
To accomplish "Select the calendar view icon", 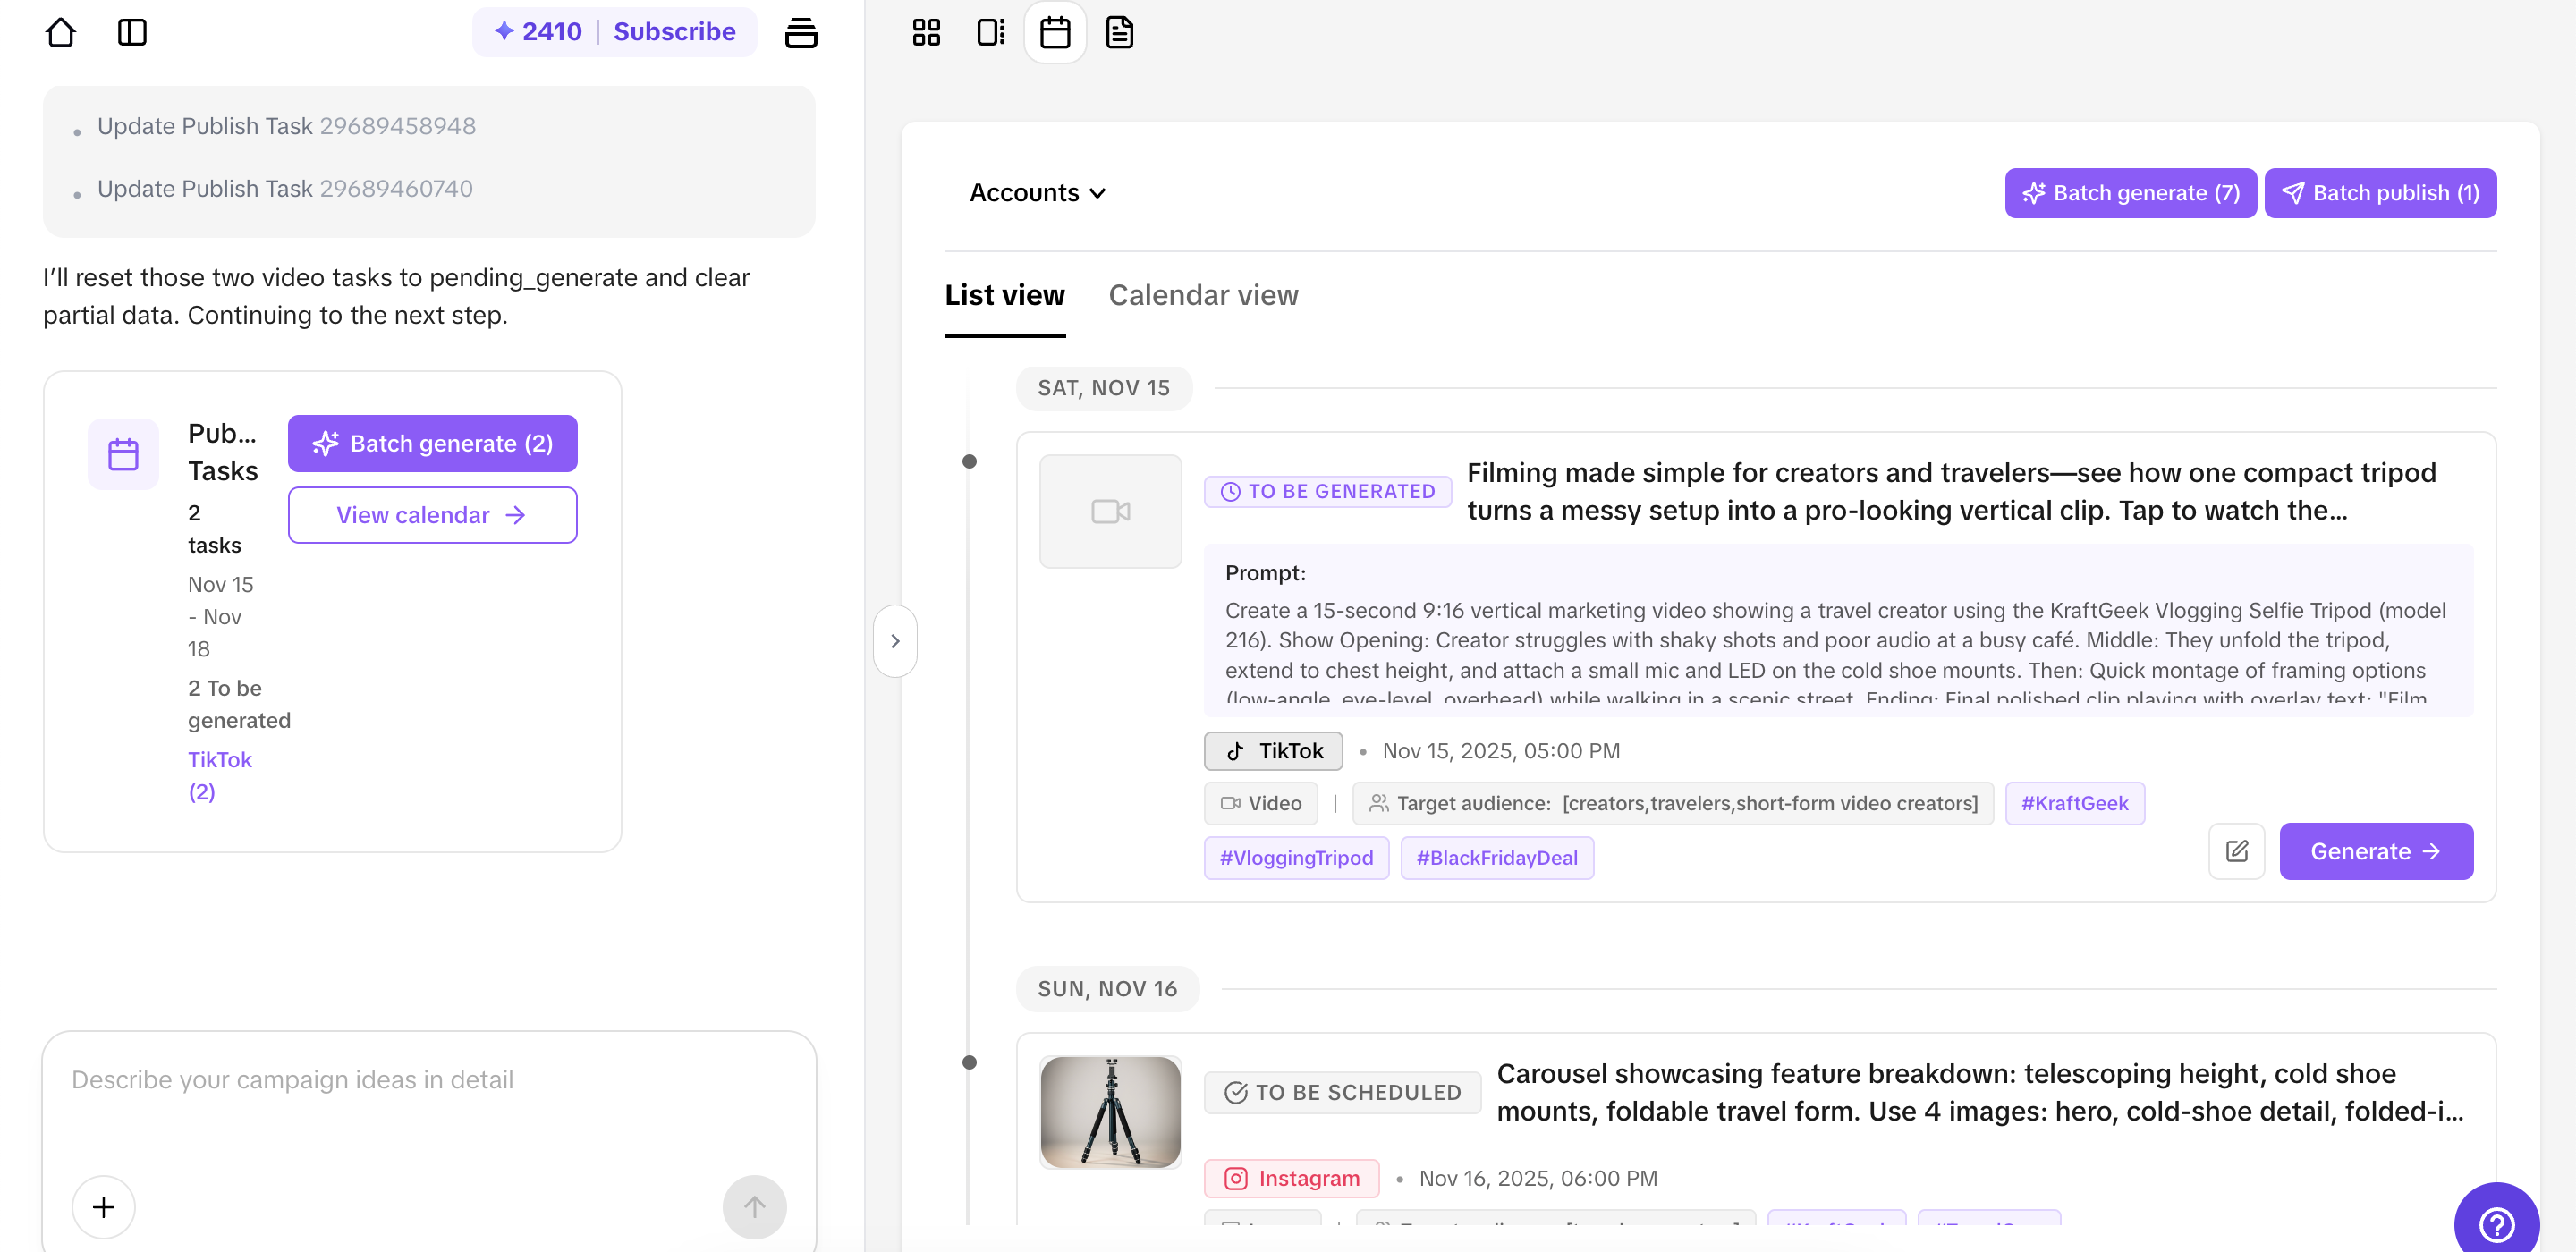I will pos(1055,32).
